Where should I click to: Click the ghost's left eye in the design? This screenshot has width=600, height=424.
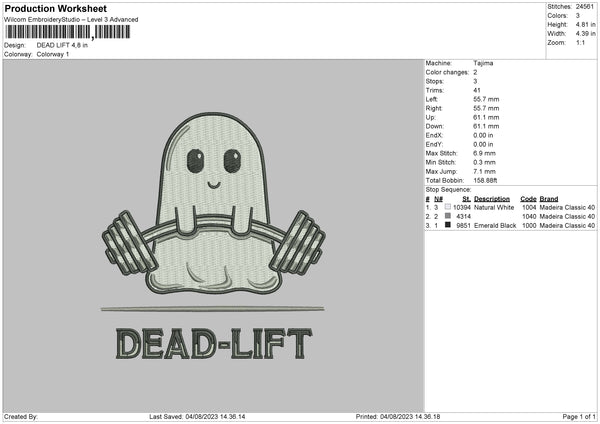(x=195, y=157)
